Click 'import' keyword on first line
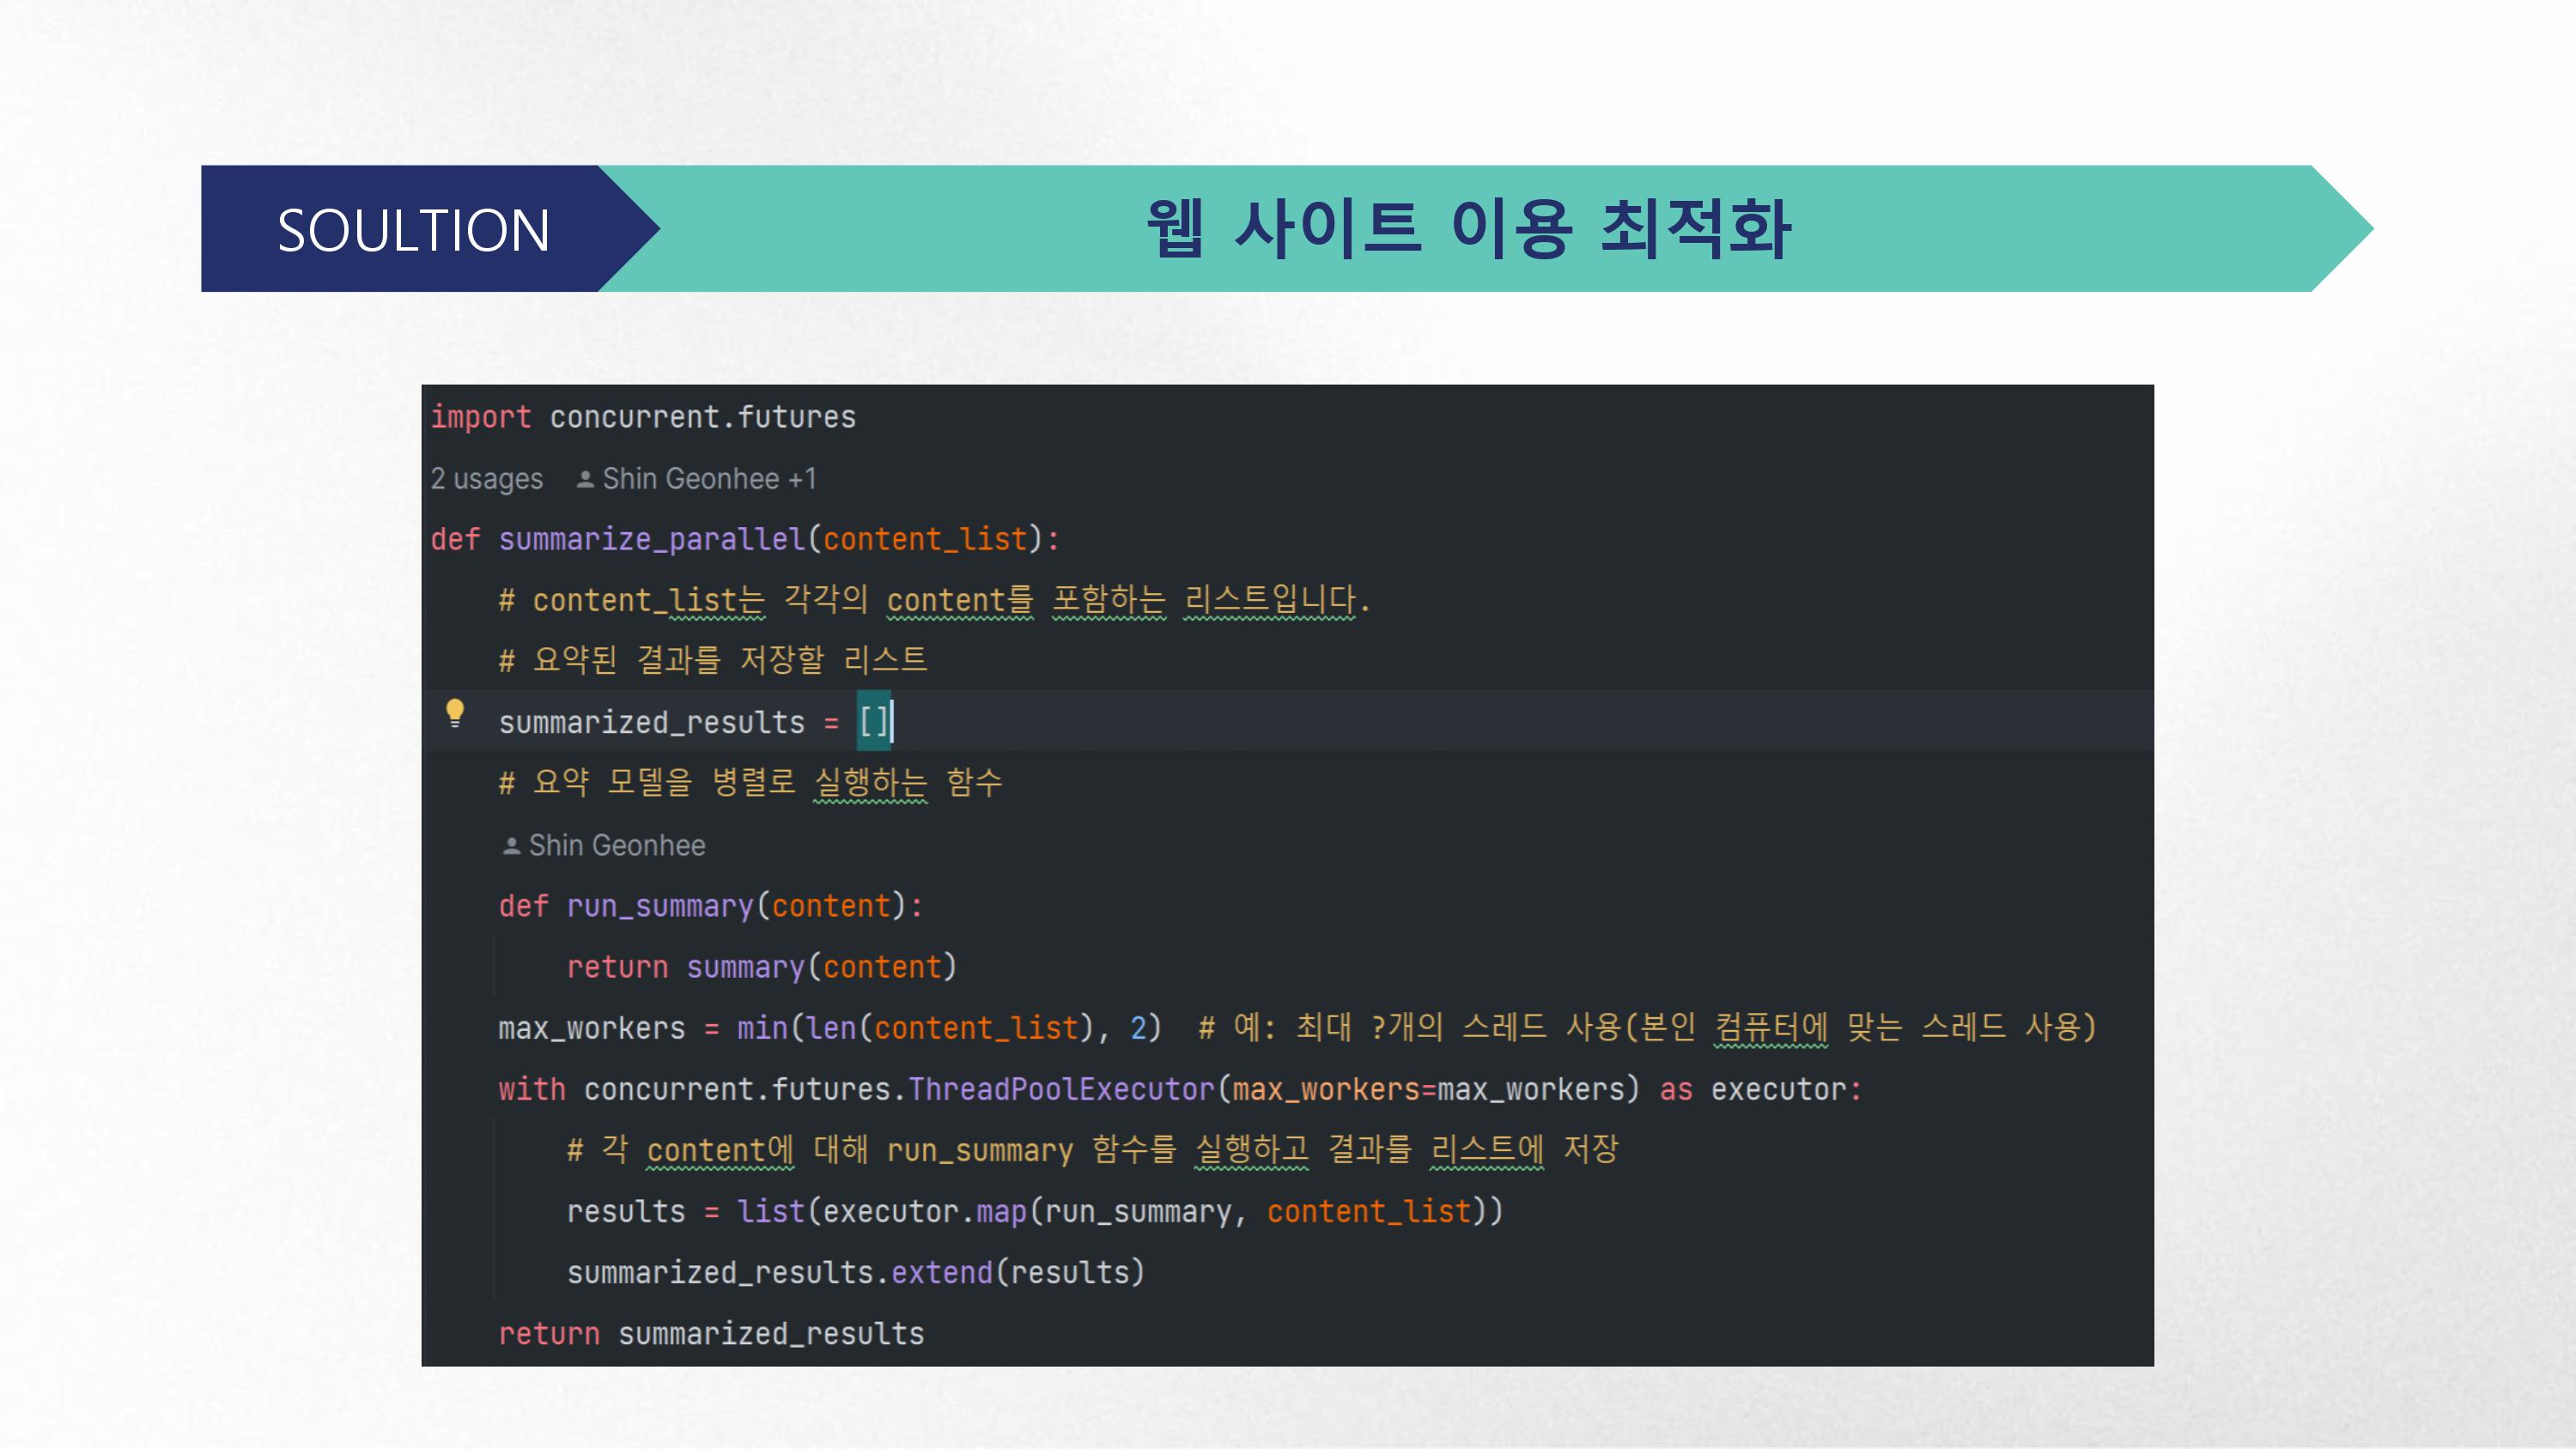This screenshot has height=1449, width=2576. point(480,417)
